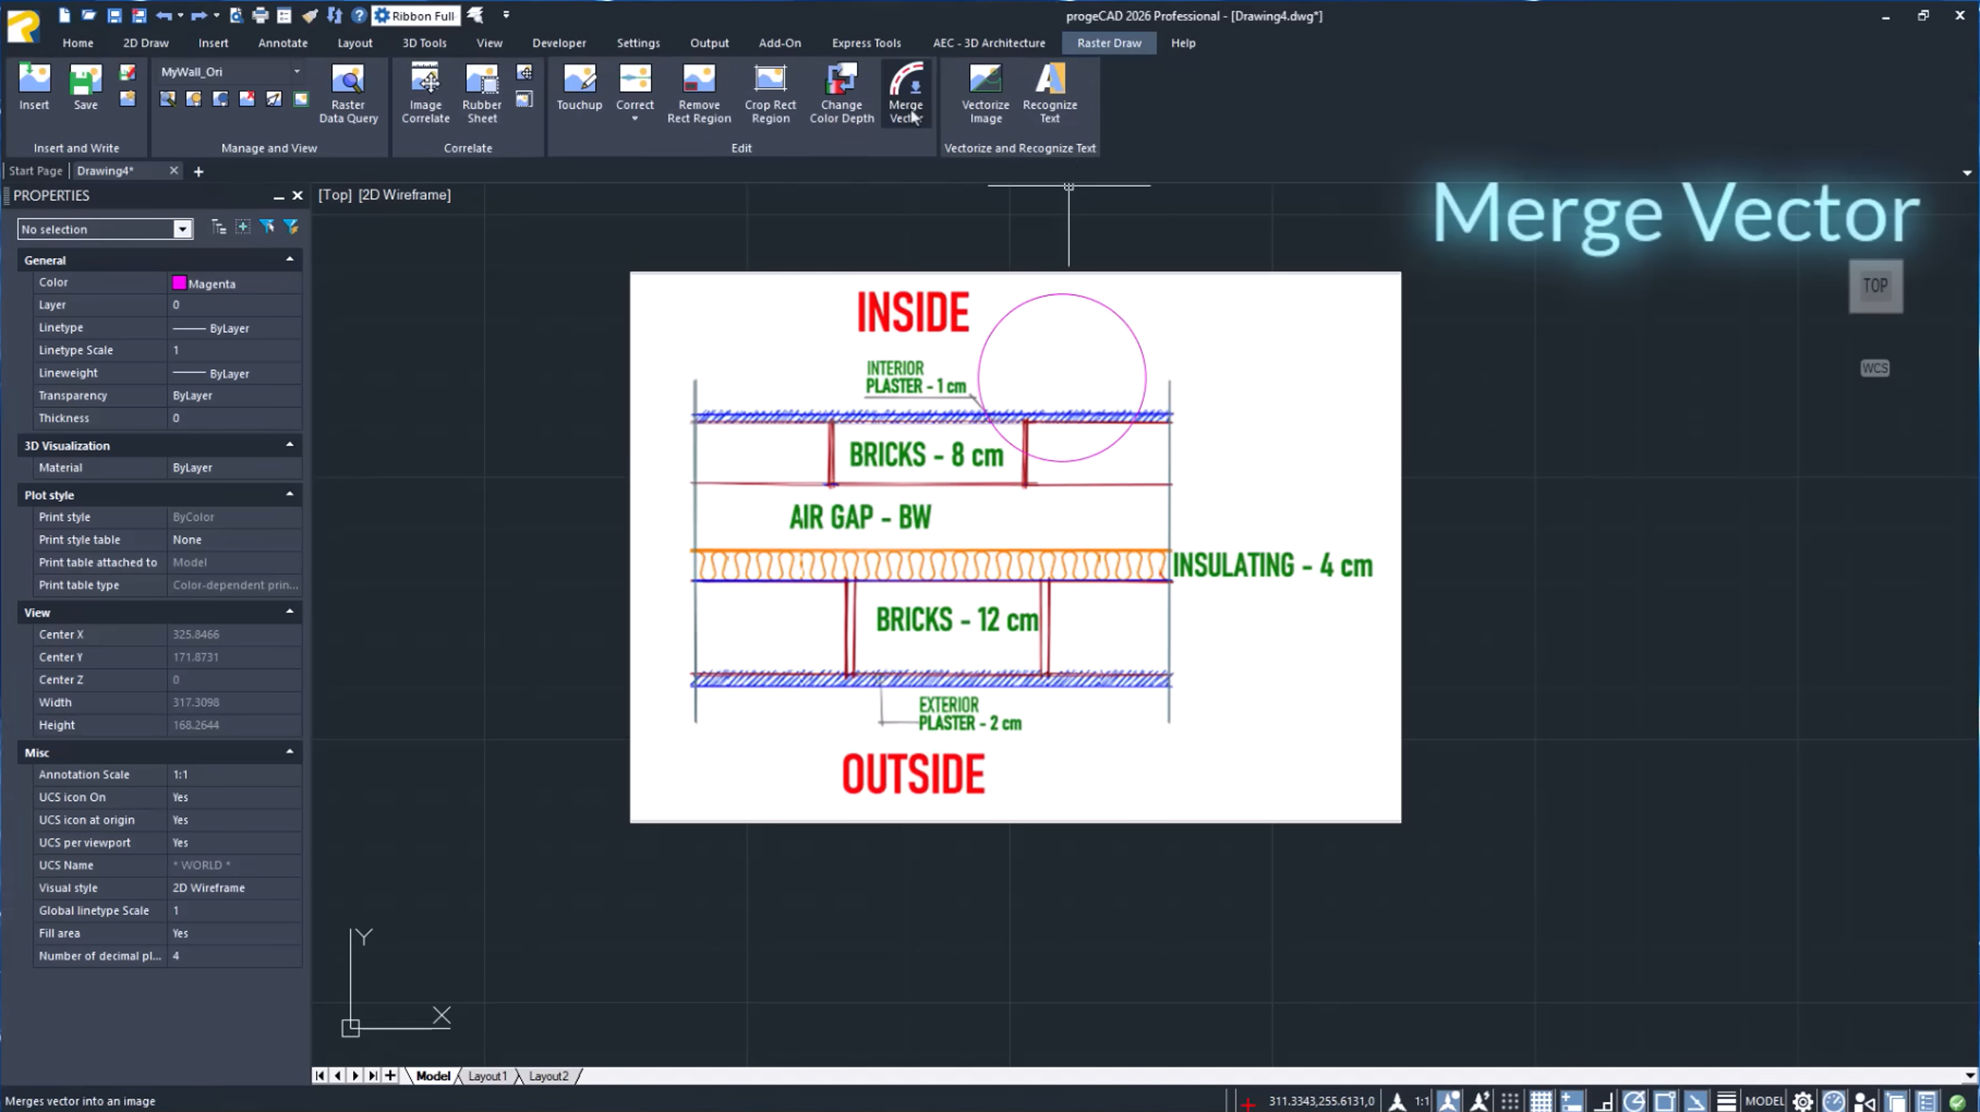The height and width of the screenshot is (1112, 1980).
Task: Switch to the 2D Draw tab
Action: (x=146, y=43)
